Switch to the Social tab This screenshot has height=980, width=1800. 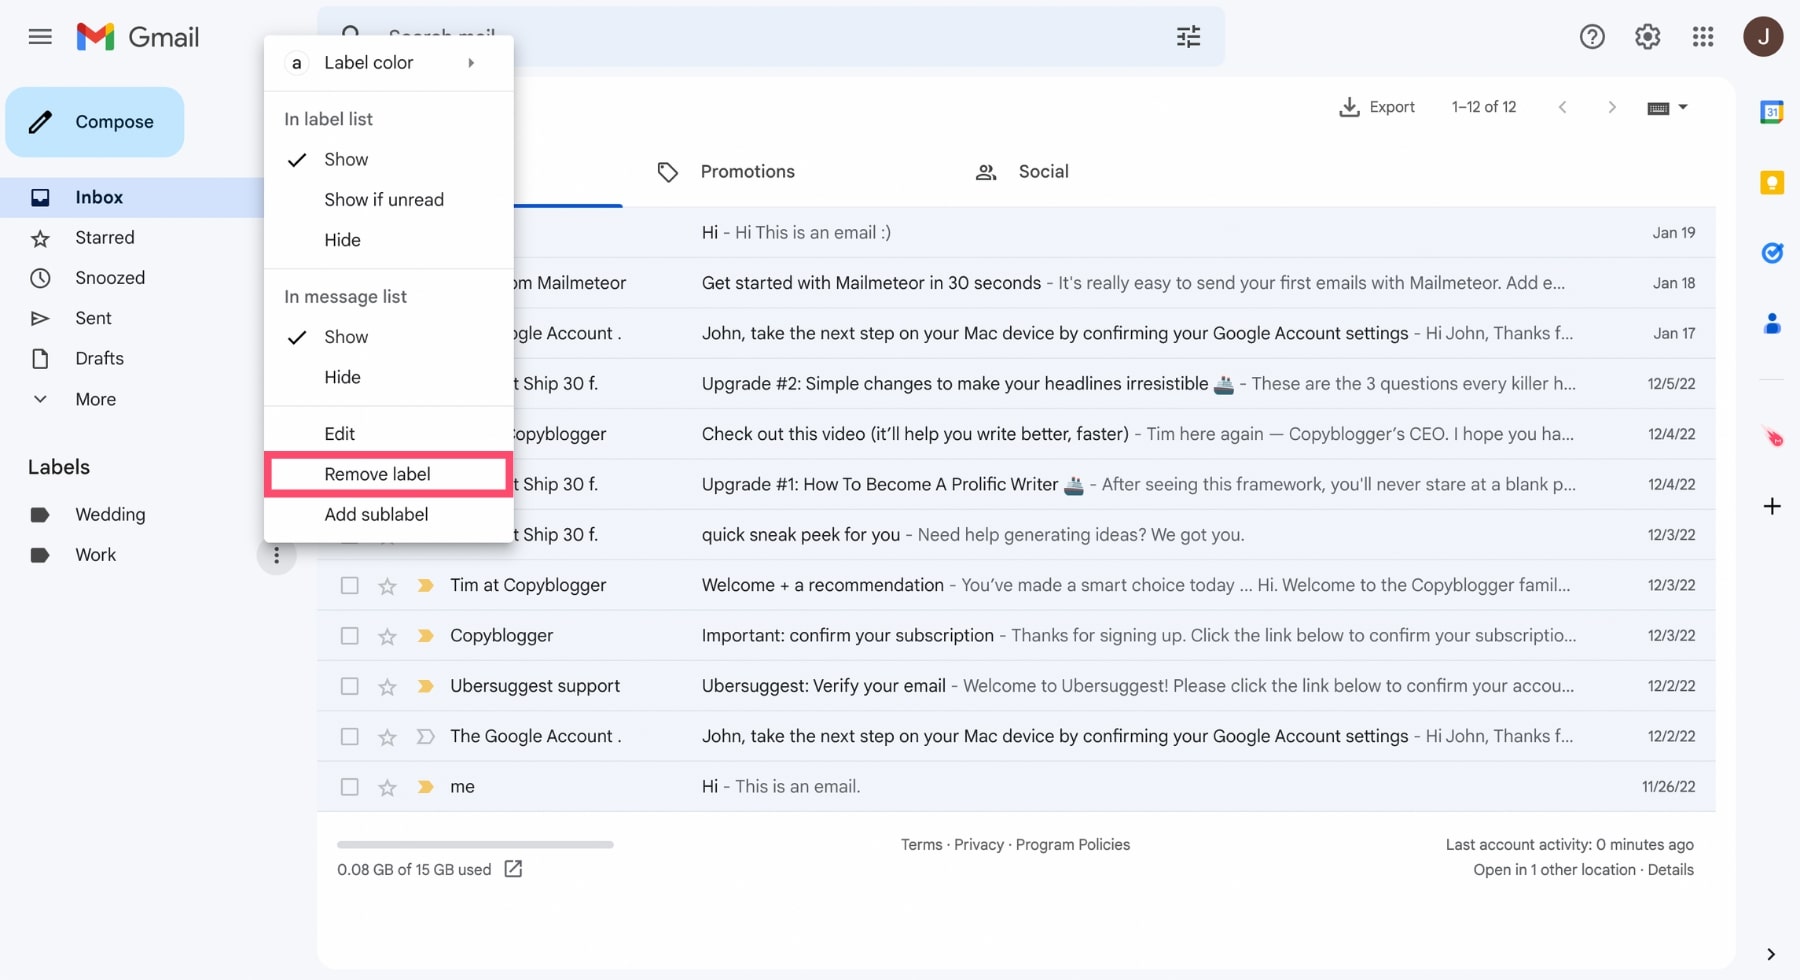click(x=1022, y=172)
